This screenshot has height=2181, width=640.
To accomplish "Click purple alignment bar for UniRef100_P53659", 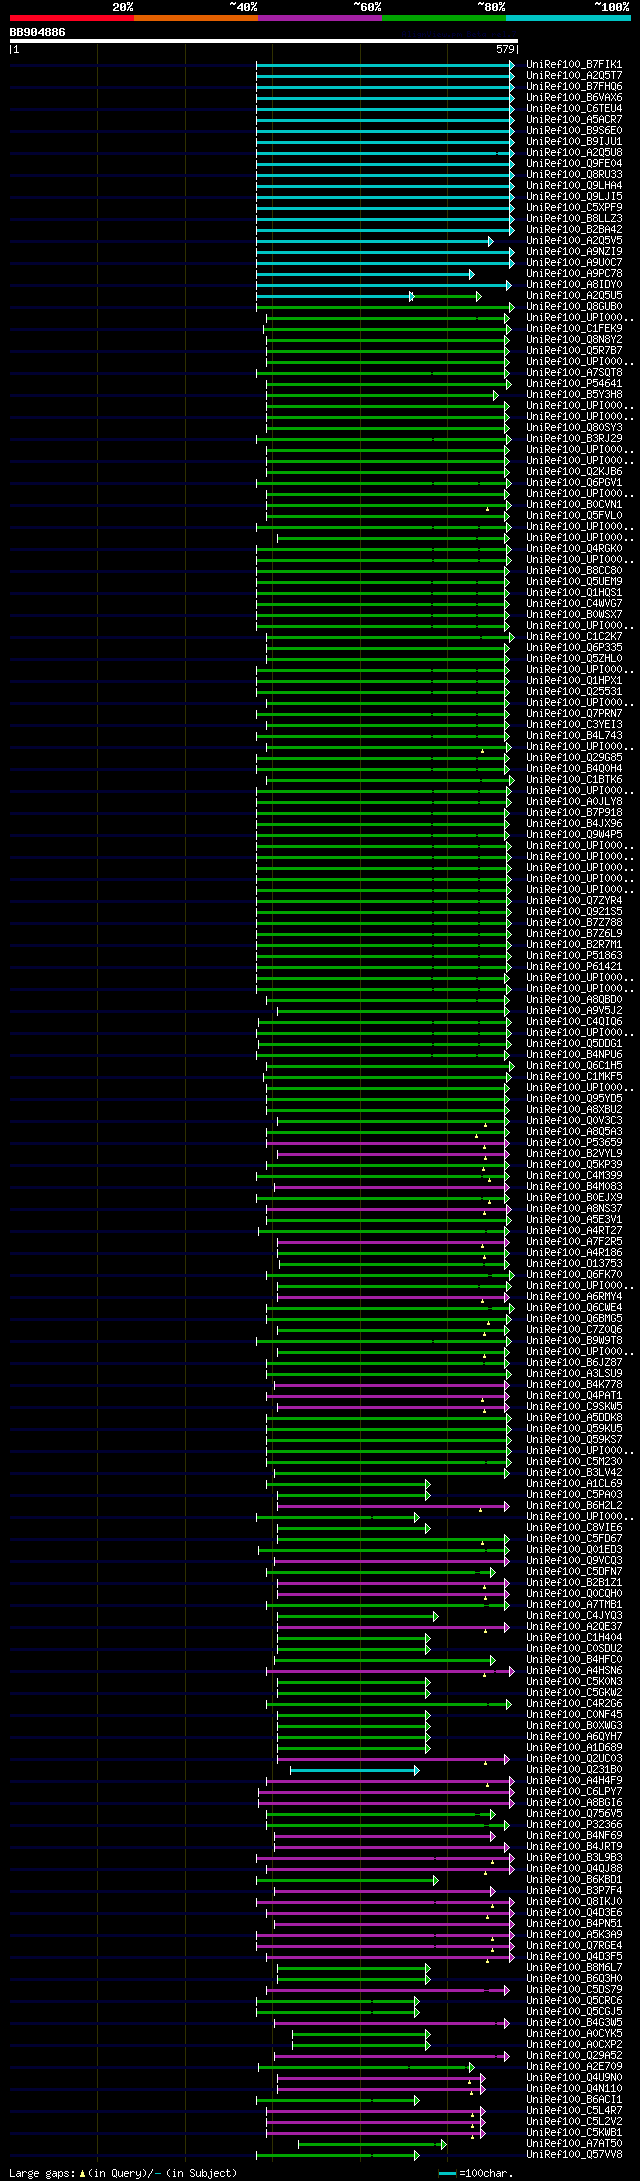I will 387,1143.
